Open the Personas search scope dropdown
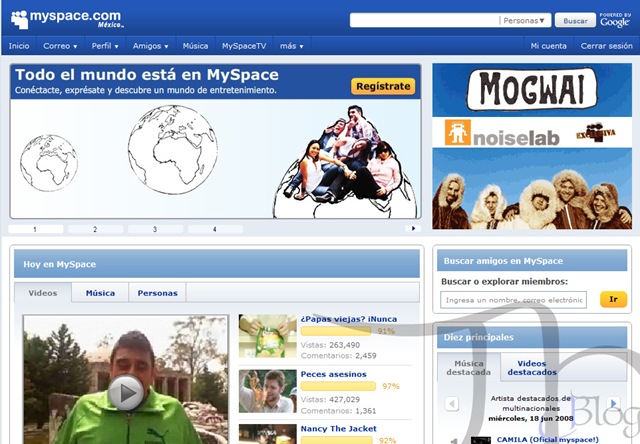 (x=524, y=20)
